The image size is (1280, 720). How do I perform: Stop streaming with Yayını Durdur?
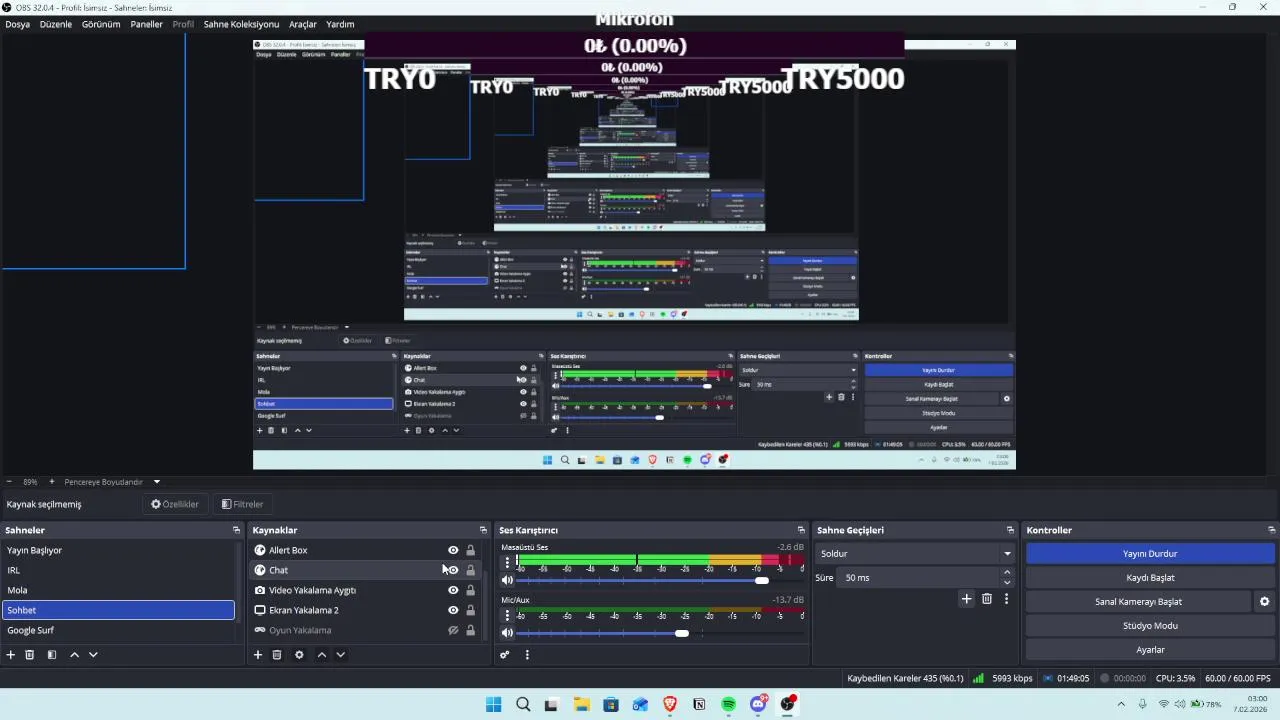click(1150, 553)
